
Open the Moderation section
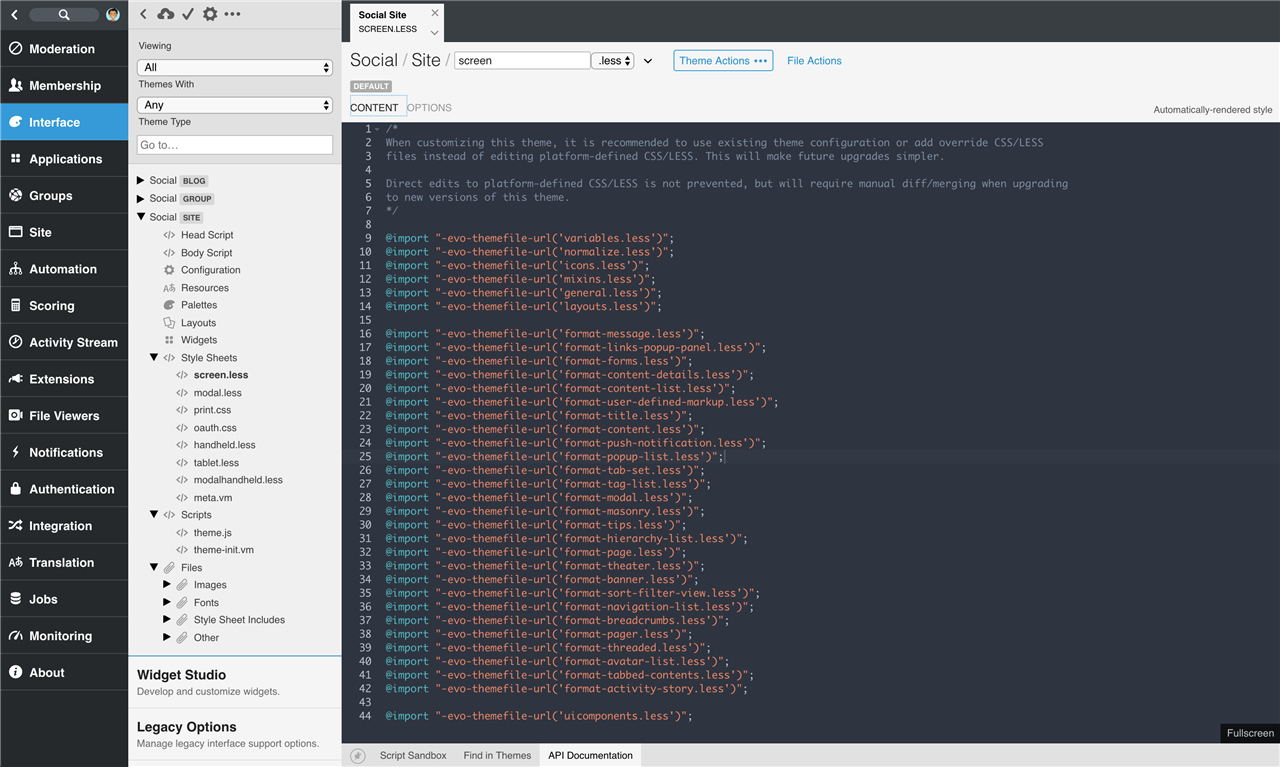click(64, 49)
